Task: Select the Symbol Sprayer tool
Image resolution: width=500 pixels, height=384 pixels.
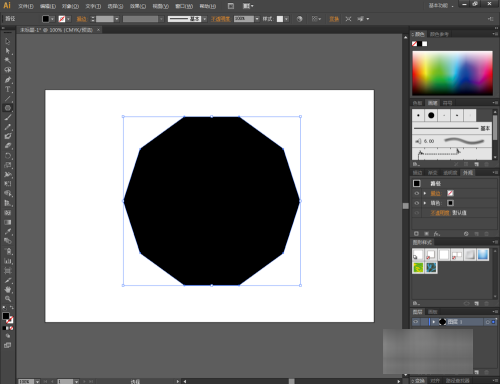Action: click(8, 251)
